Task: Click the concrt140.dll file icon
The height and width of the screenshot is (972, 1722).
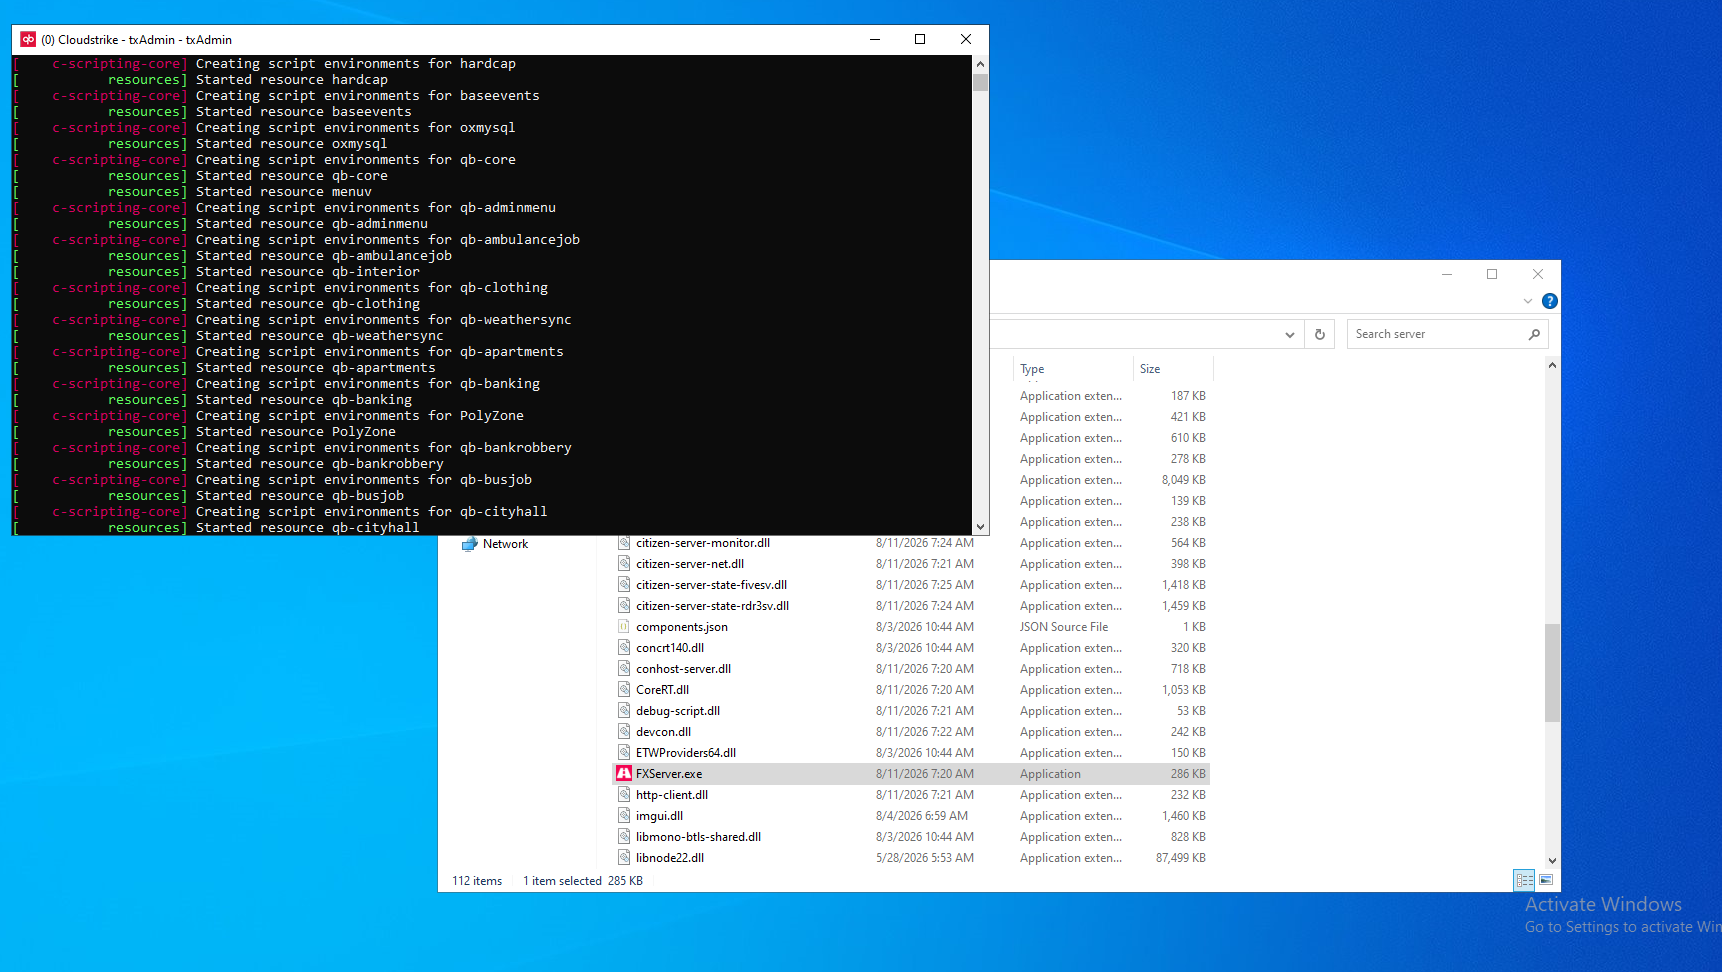Action: [624, 648]
